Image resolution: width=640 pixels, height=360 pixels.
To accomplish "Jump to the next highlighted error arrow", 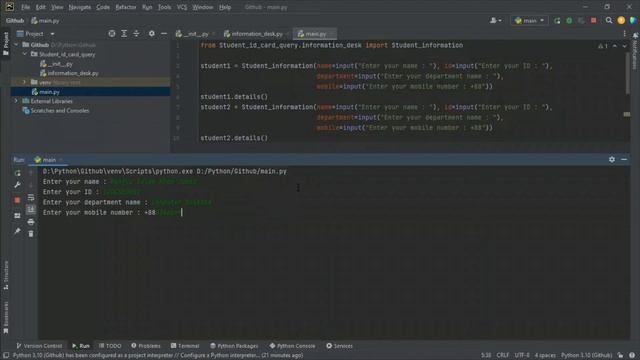I will coord(624,46).
